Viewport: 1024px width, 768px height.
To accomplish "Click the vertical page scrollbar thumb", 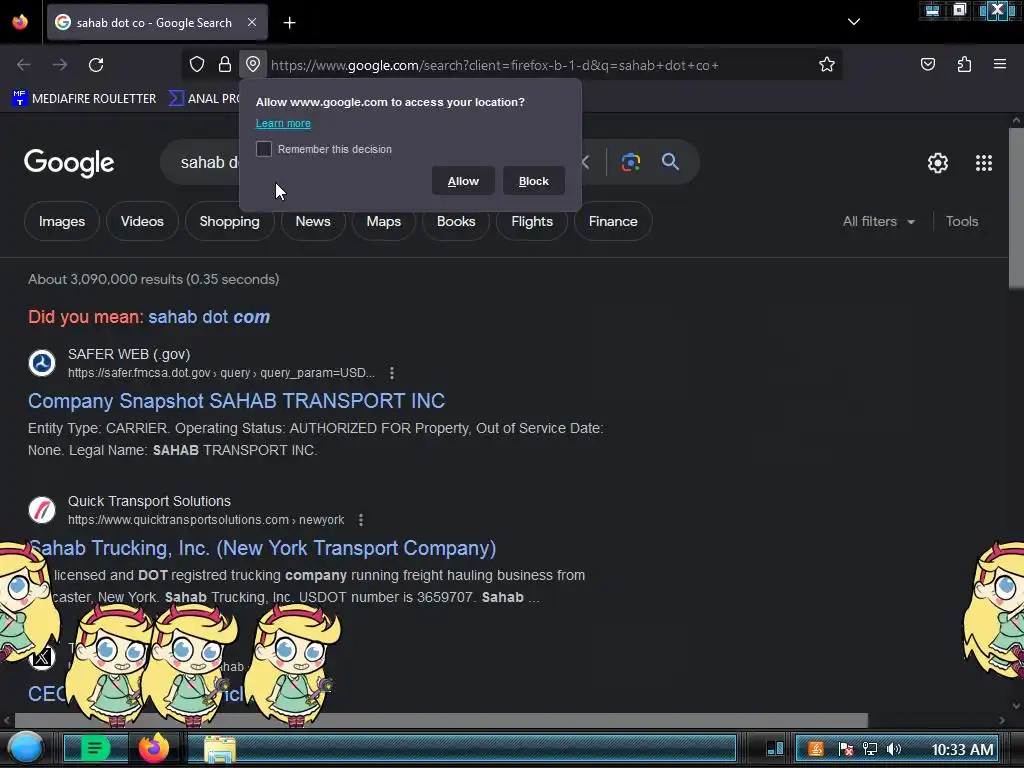I will click(x=1016, y=208).
